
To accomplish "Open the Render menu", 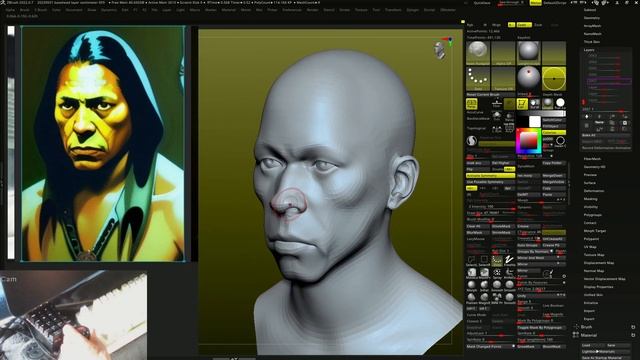I will [312, 10].
